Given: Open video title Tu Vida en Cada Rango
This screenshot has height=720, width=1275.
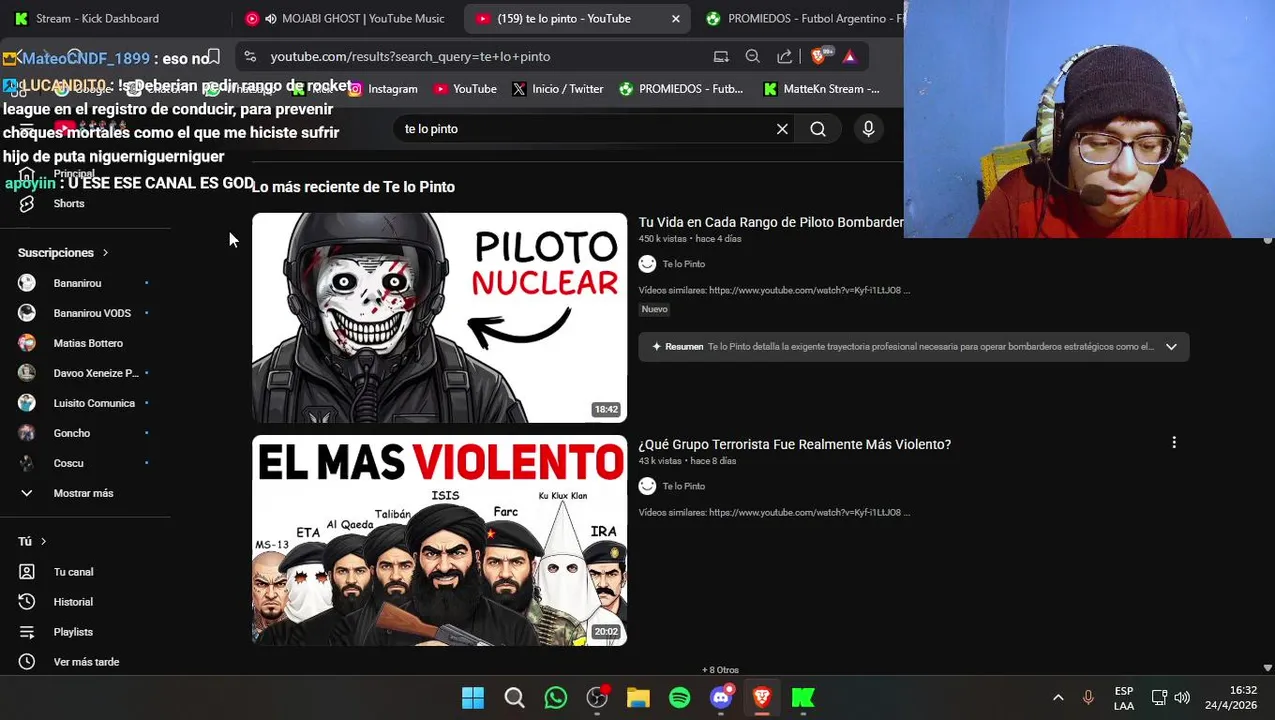Looking at the screenshot, I should point(771,222).
